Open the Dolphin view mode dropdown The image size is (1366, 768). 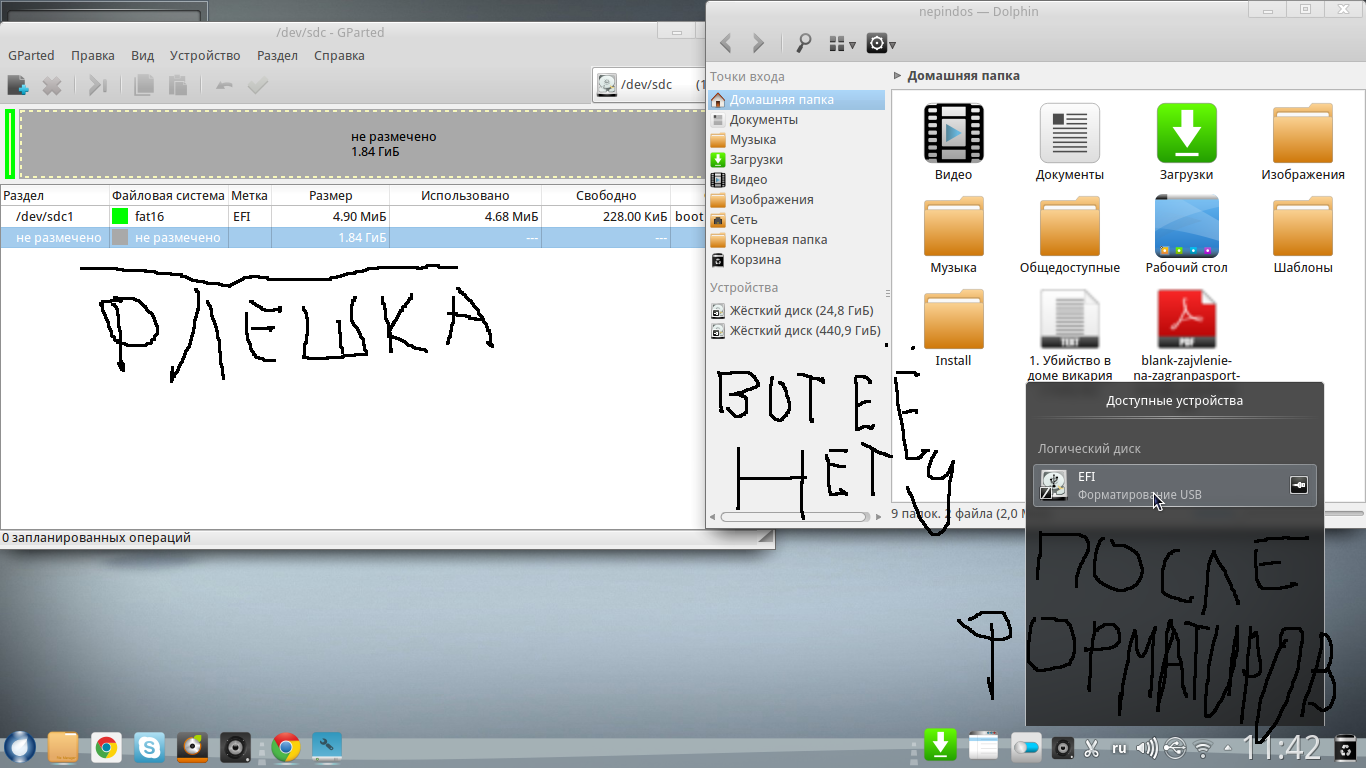click(842, 44)
